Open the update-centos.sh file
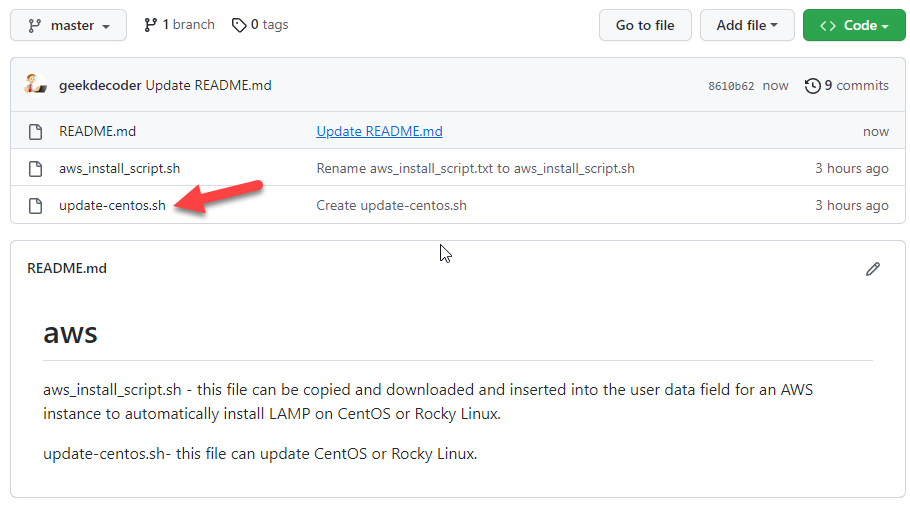 [x=112, y=205]
